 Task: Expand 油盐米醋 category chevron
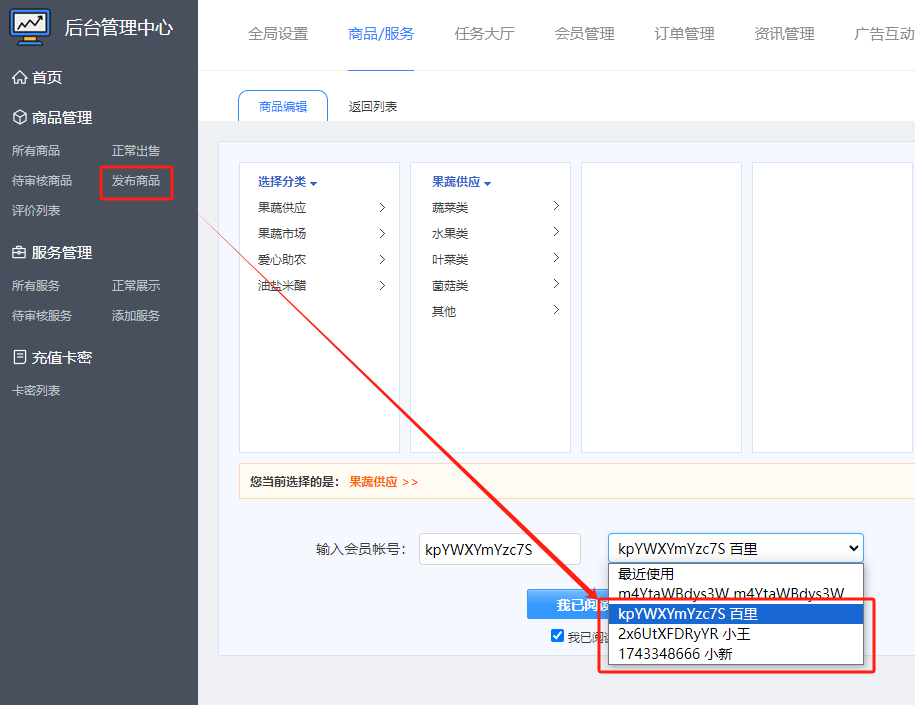tap(382, 285)
